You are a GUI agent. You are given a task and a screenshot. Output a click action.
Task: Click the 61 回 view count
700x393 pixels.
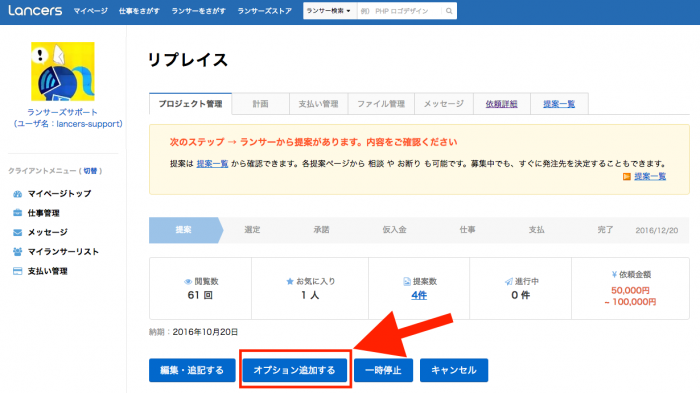point(200,295)
